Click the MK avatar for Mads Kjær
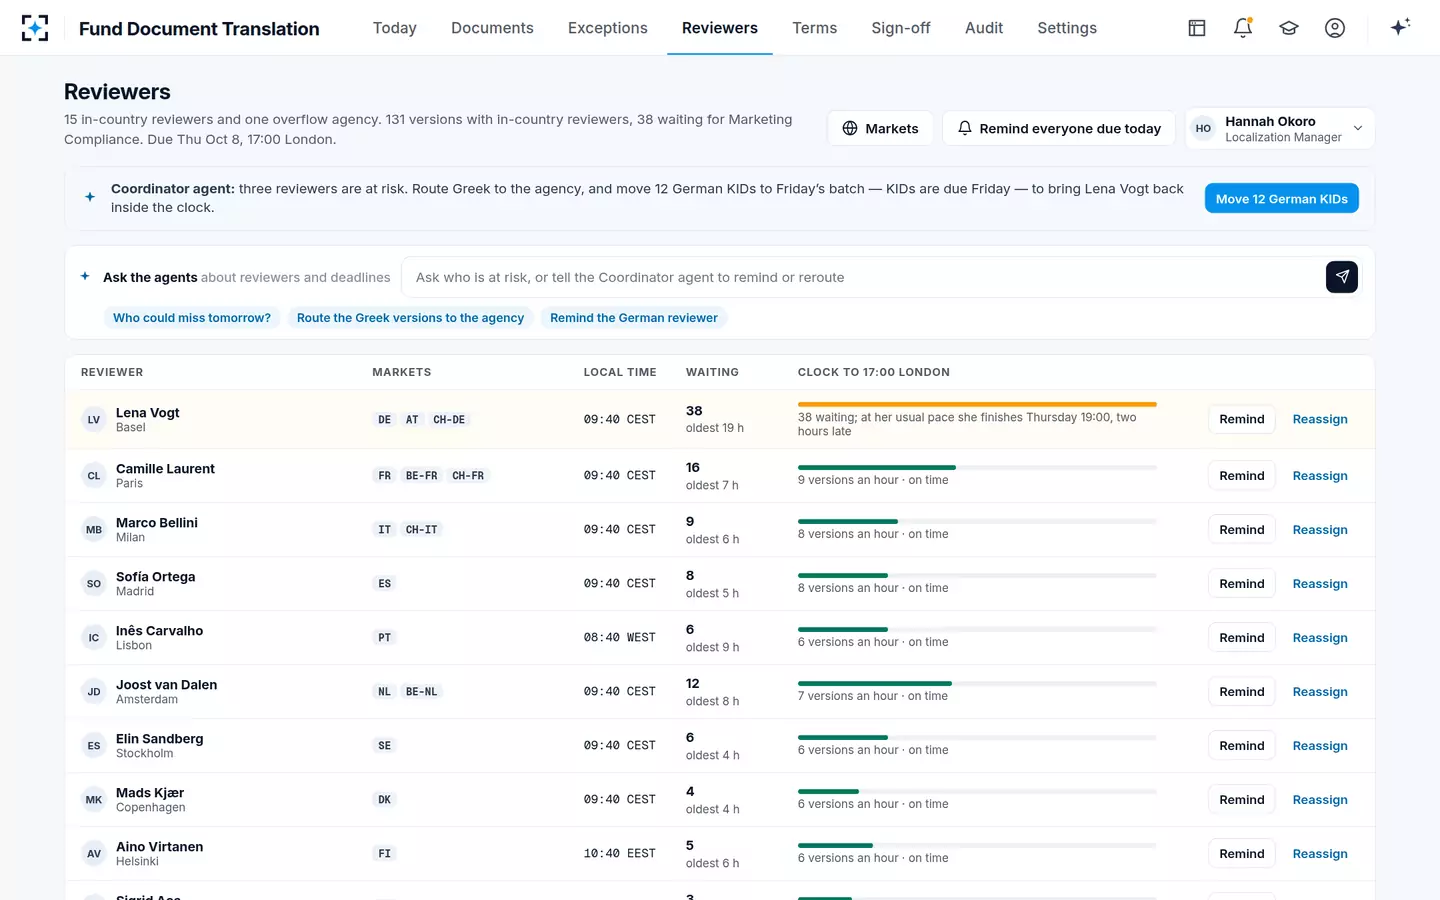Viewport: 1440px width, 900px height. pyautogui.click(x=94, y=800)
